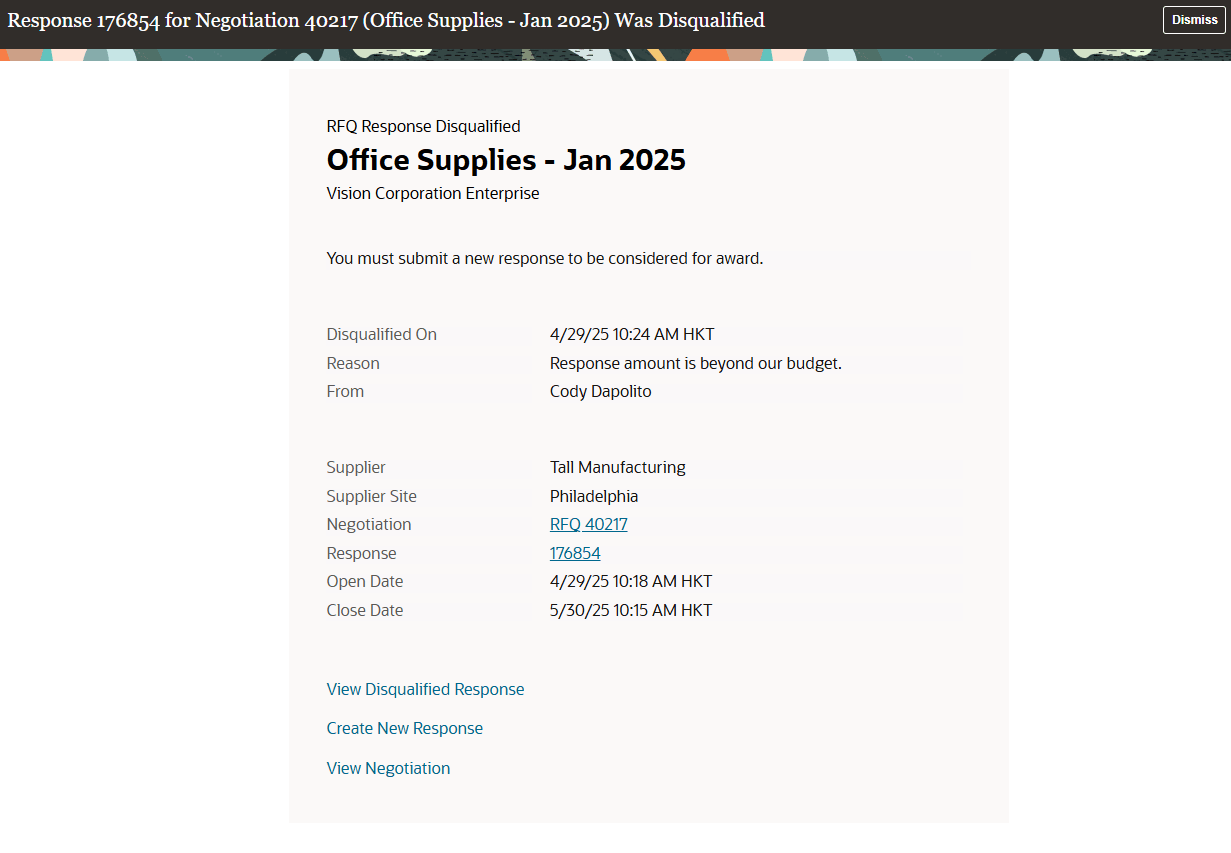Select the Office Supplies - Jan 2025 heading
Image resolution: width=1231 pixels, height=853 pixels.
click(x=506, y=160)
